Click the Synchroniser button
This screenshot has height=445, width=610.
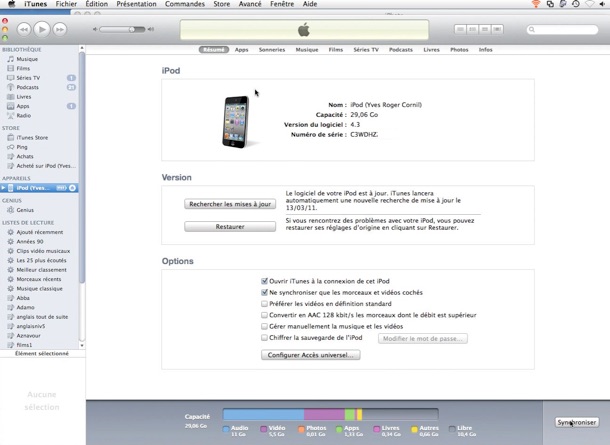577,422
